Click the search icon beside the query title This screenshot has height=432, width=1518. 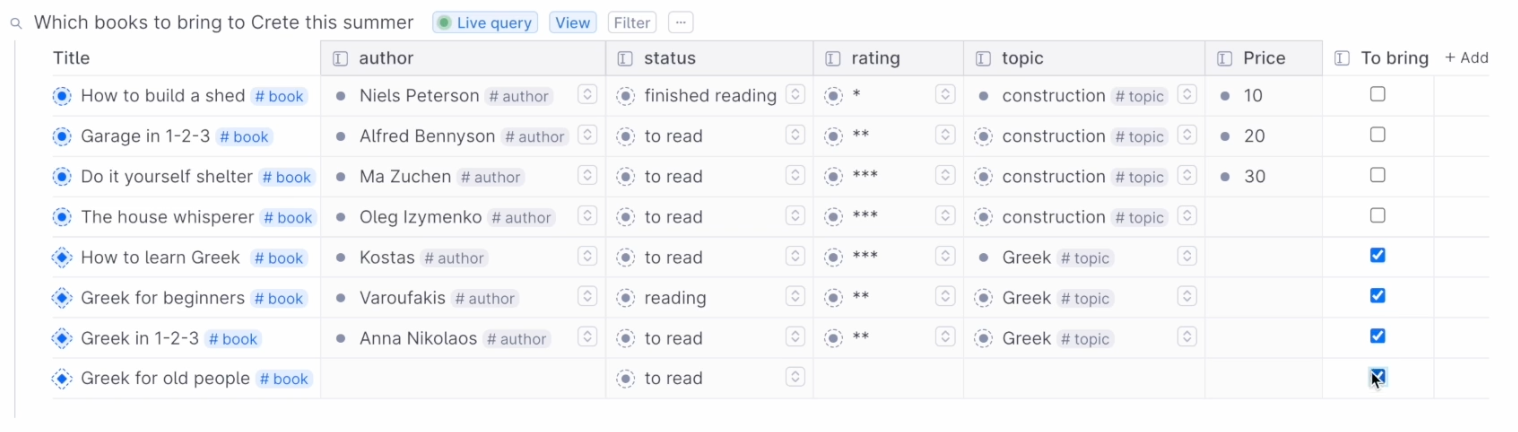(x=16, y=23)
